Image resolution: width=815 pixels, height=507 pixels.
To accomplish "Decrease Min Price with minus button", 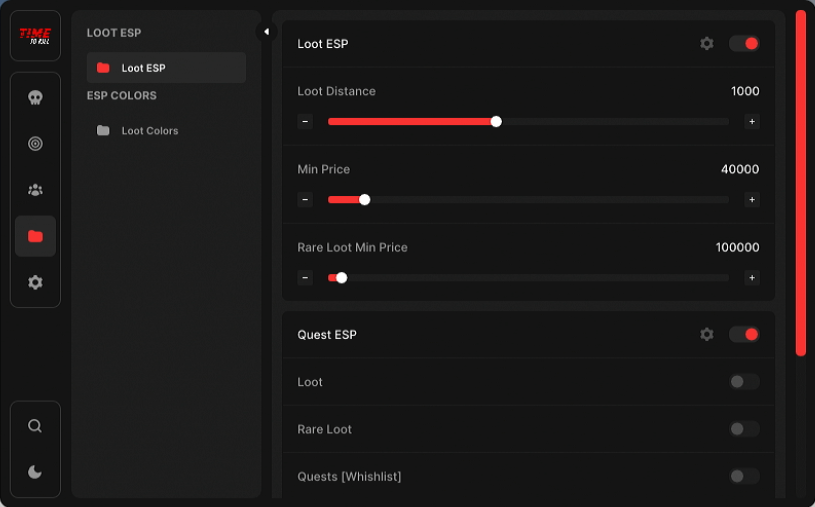I will (x=305, y=200).
